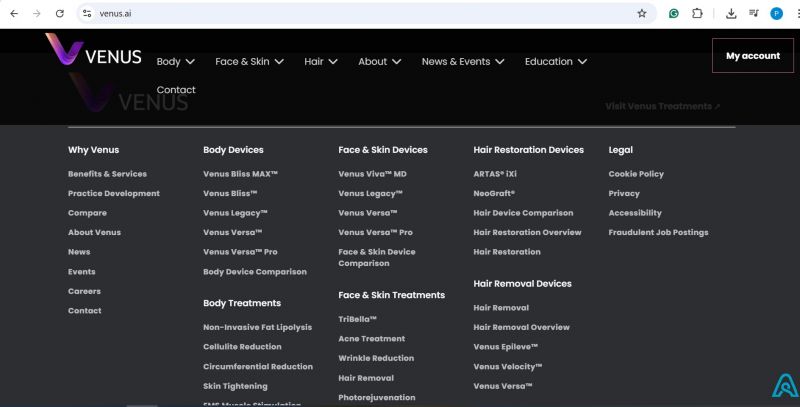Viewport: 800px width, 407px height.
Task: Open Photorejuvenation link
Action: (x=377, y=398)
